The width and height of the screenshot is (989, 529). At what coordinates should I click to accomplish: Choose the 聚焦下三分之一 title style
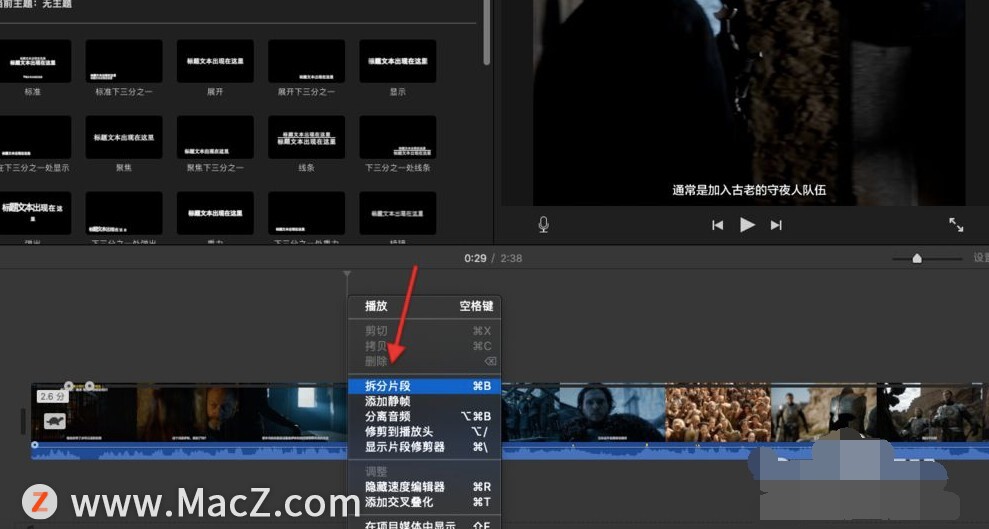215,137
